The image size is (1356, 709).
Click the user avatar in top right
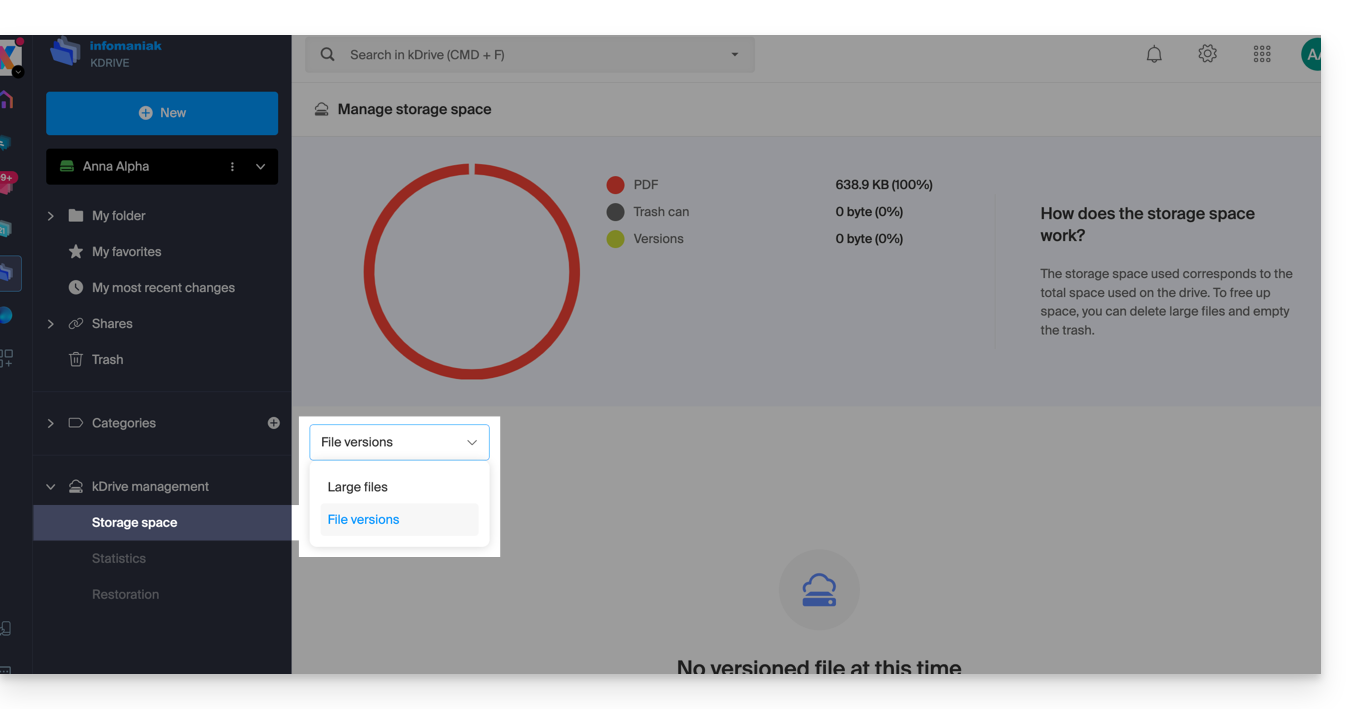1311,55
